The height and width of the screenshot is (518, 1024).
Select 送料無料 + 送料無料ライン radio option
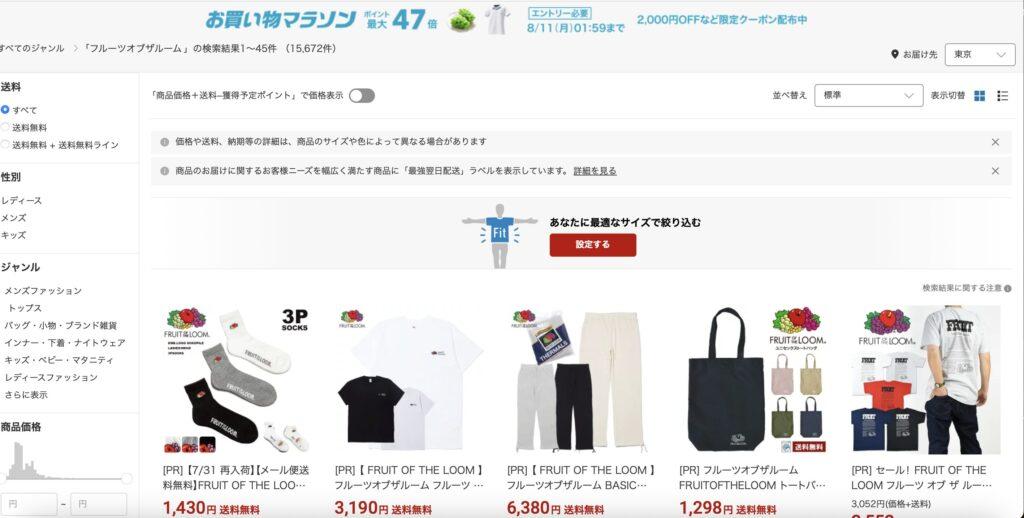click(5, 144)
